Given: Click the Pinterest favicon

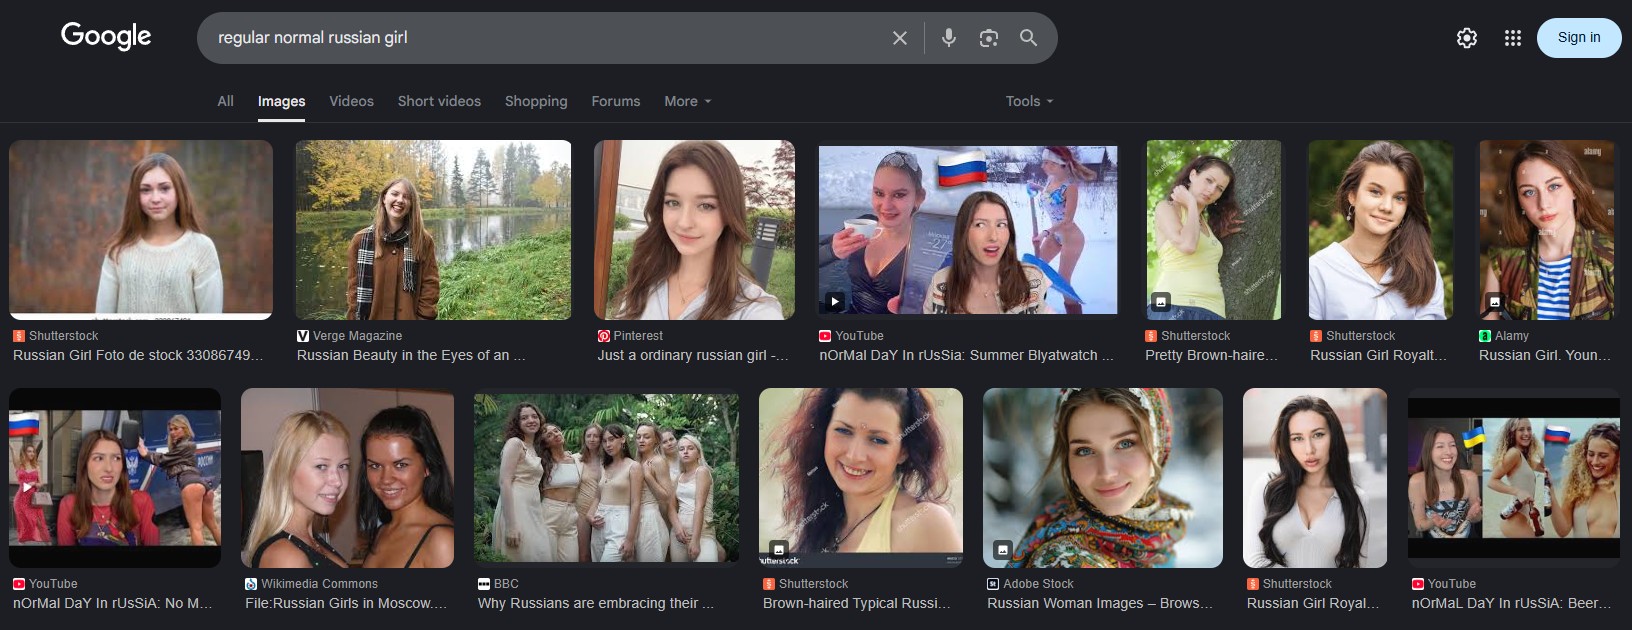Looking at the screenshot, I should point(604,336).
